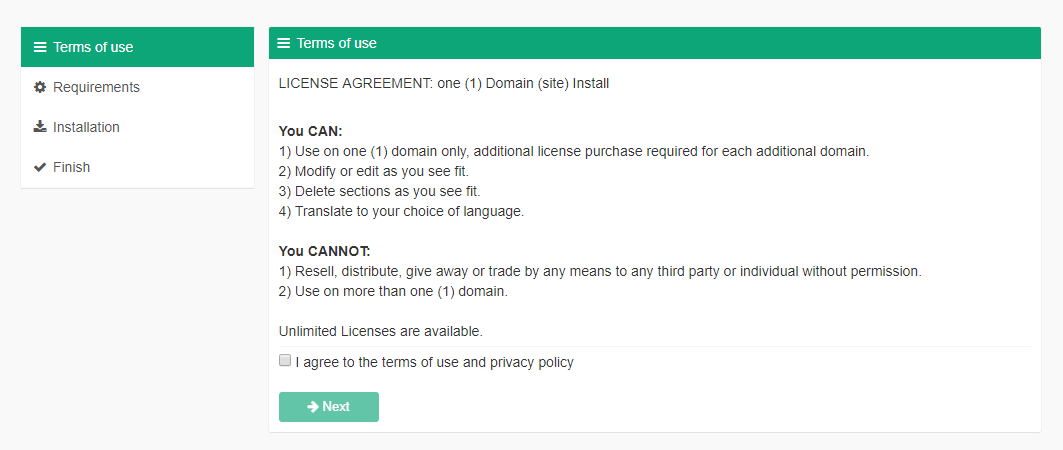This screenshot has height=450, width=1063.
Task: Go to the Installation step
Action: coord(138,127)
